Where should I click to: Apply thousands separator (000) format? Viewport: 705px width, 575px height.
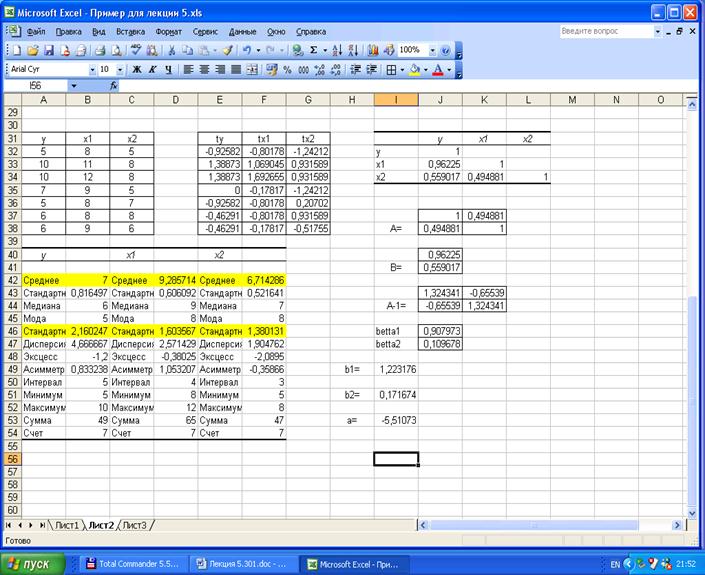point(303,70)
